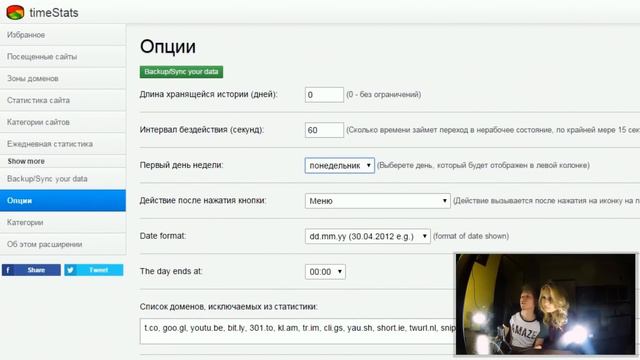This screenshot has height=360, width=640.
Task: Click the green Backup/Sync your data button
Action: (181, 72)
